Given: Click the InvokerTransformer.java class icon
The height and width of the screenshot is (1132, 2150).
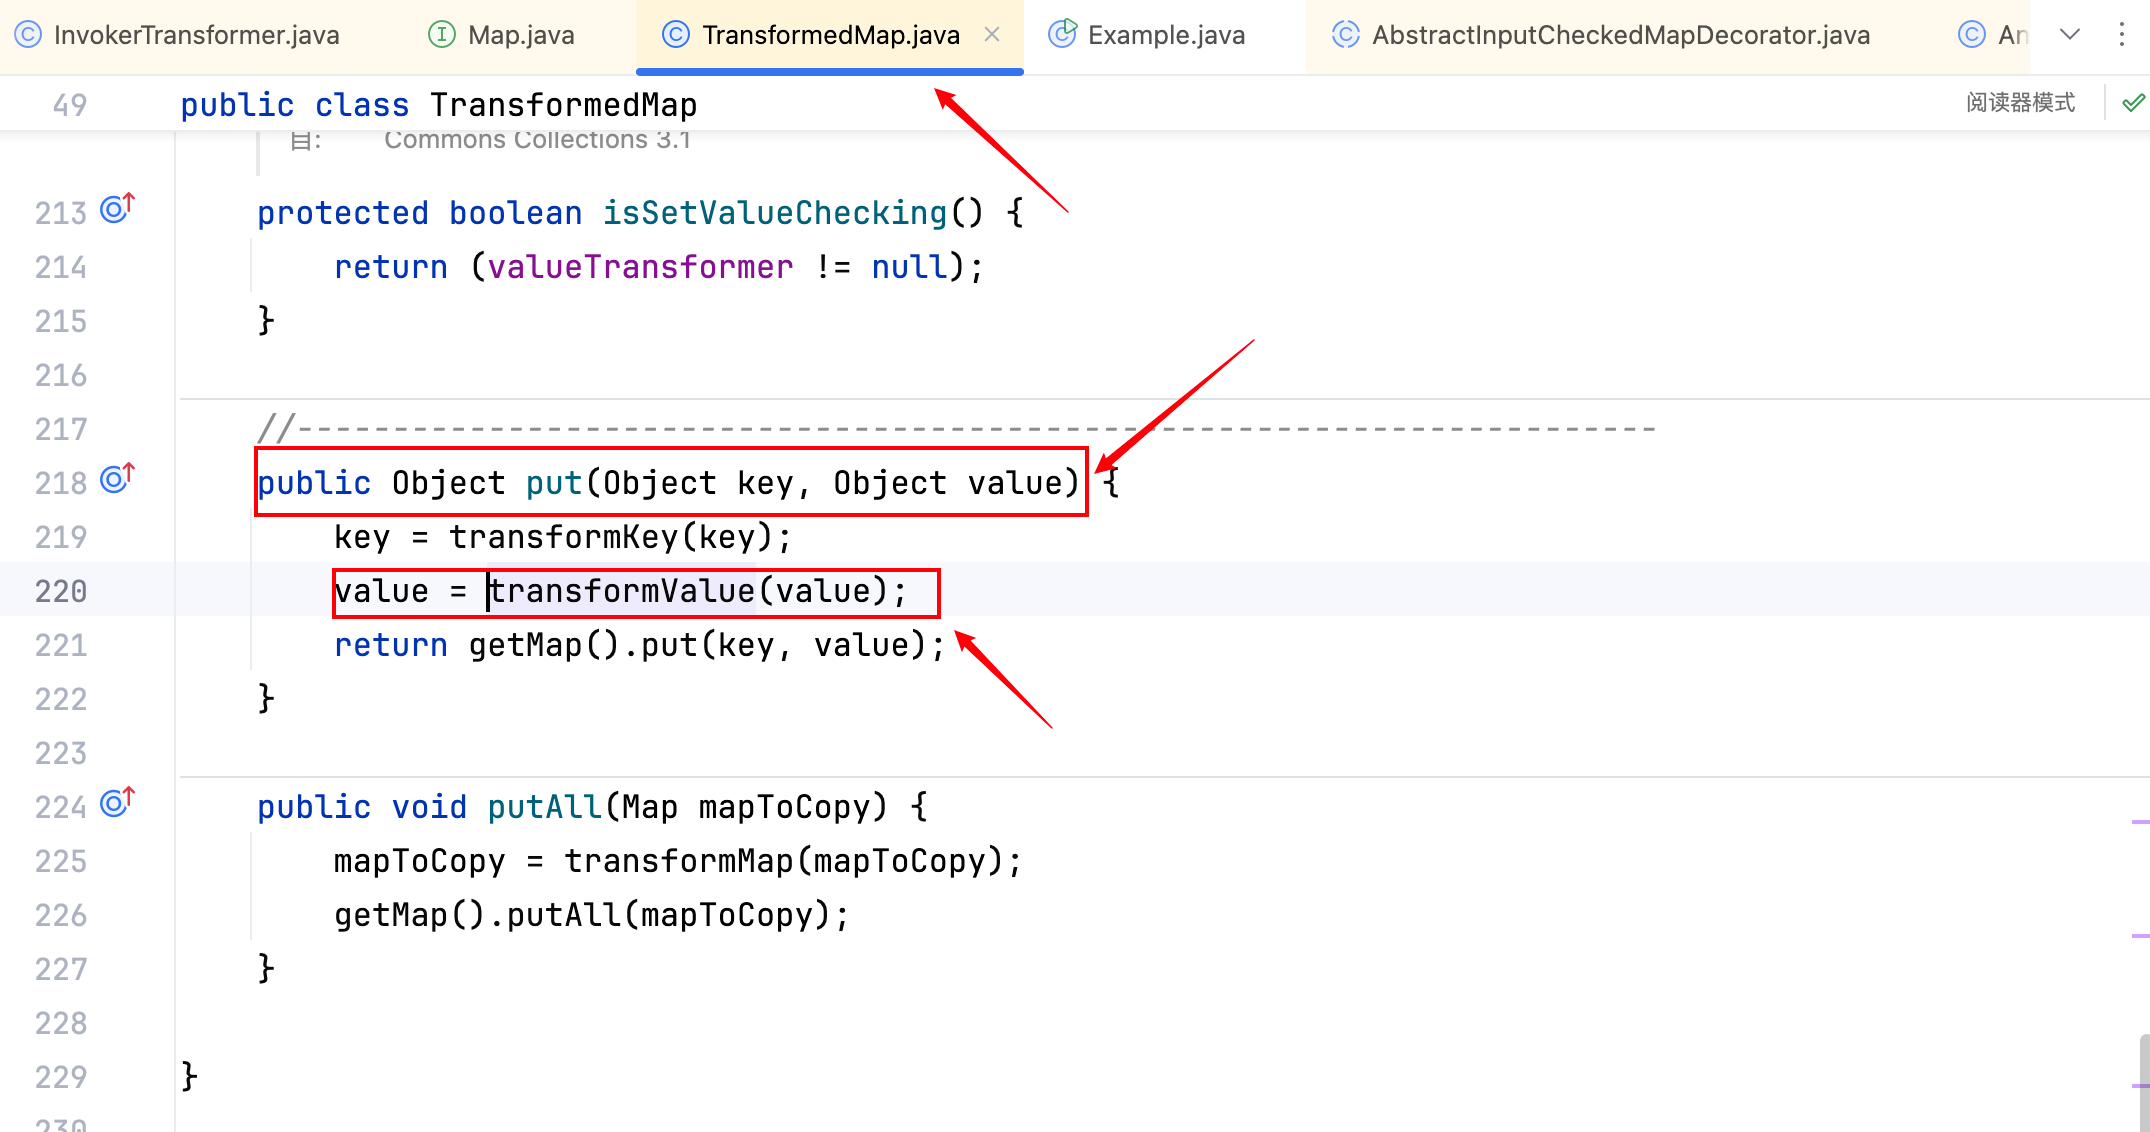Looking at the screenshot, I should [x=28, y=35].
